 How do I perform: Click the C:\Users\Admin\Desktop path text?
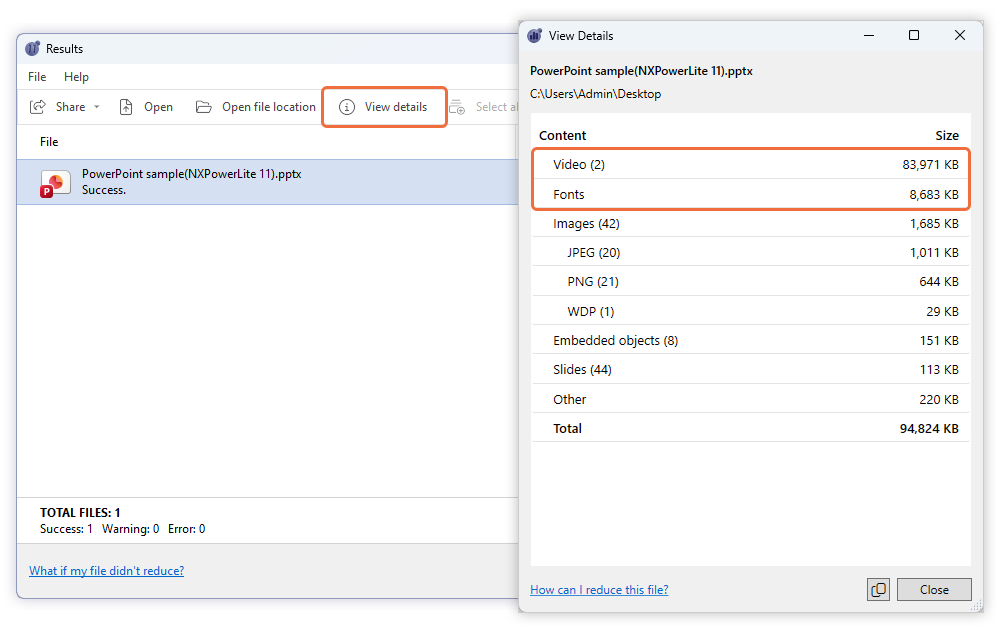[x=595, y=94]
